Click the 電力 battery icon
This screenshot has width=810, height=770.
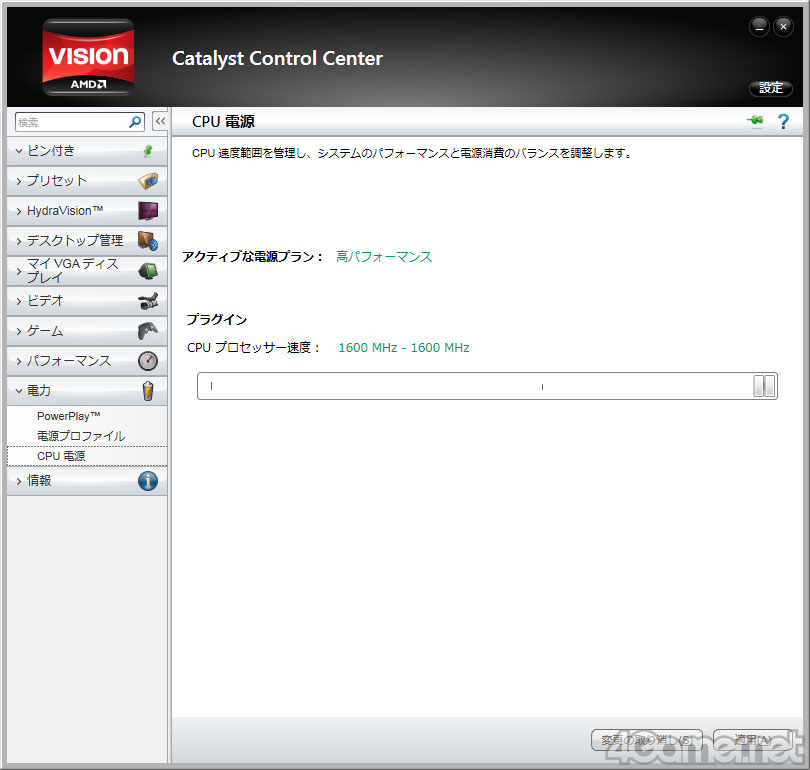point(148,390)
